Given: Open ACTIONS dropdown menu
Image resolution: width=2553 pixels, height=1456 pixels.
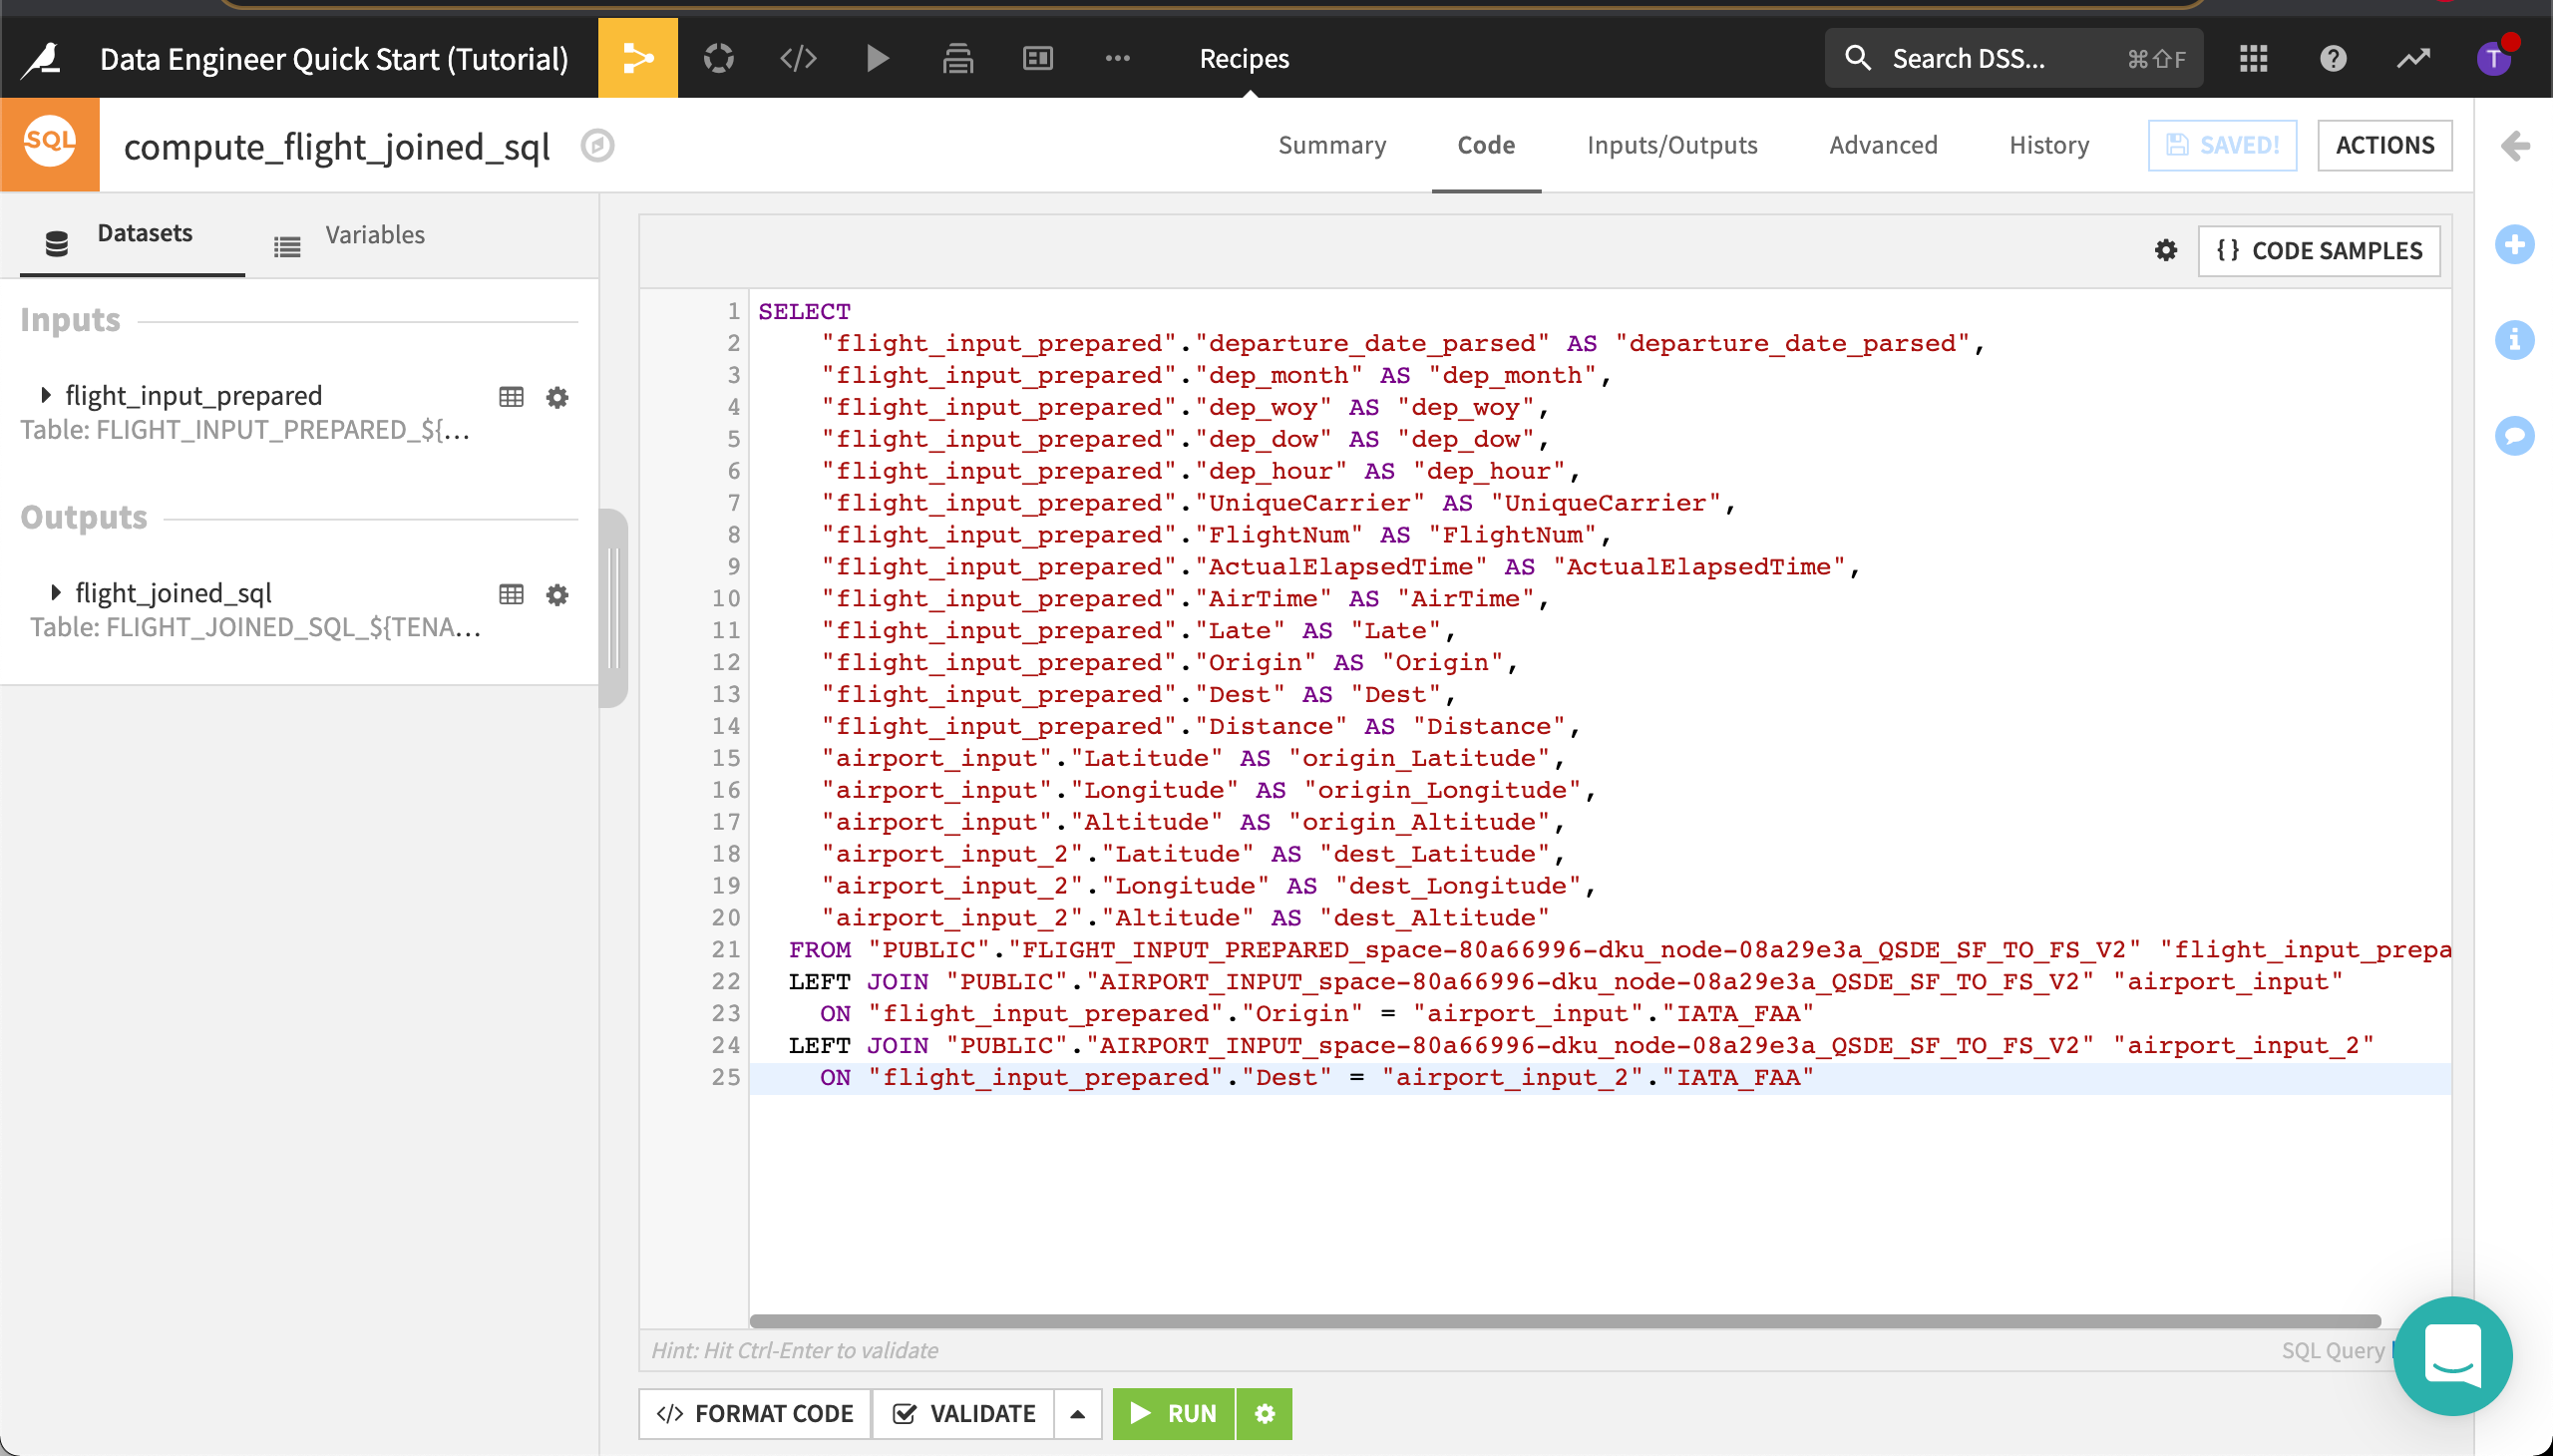Looking at the screenshot, I should click(2382, 146).
